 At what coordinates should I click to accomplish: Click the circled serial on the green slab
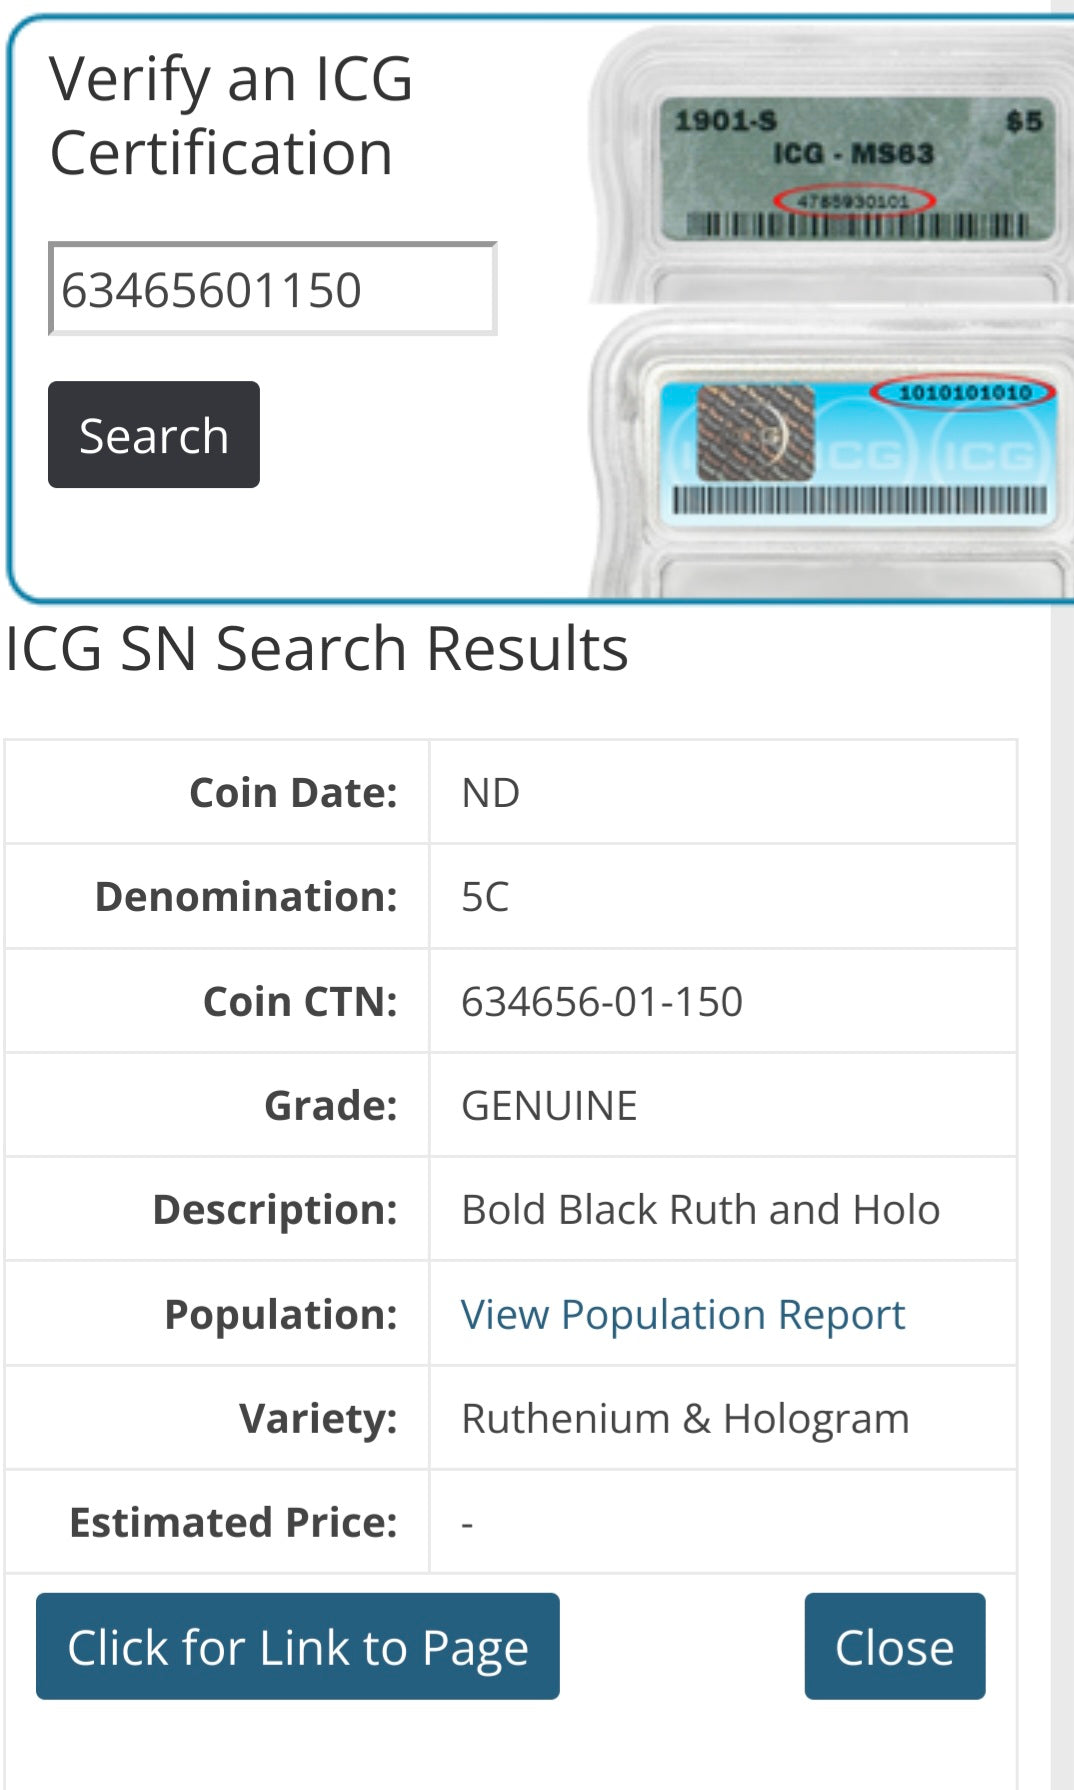click(855, 198)
